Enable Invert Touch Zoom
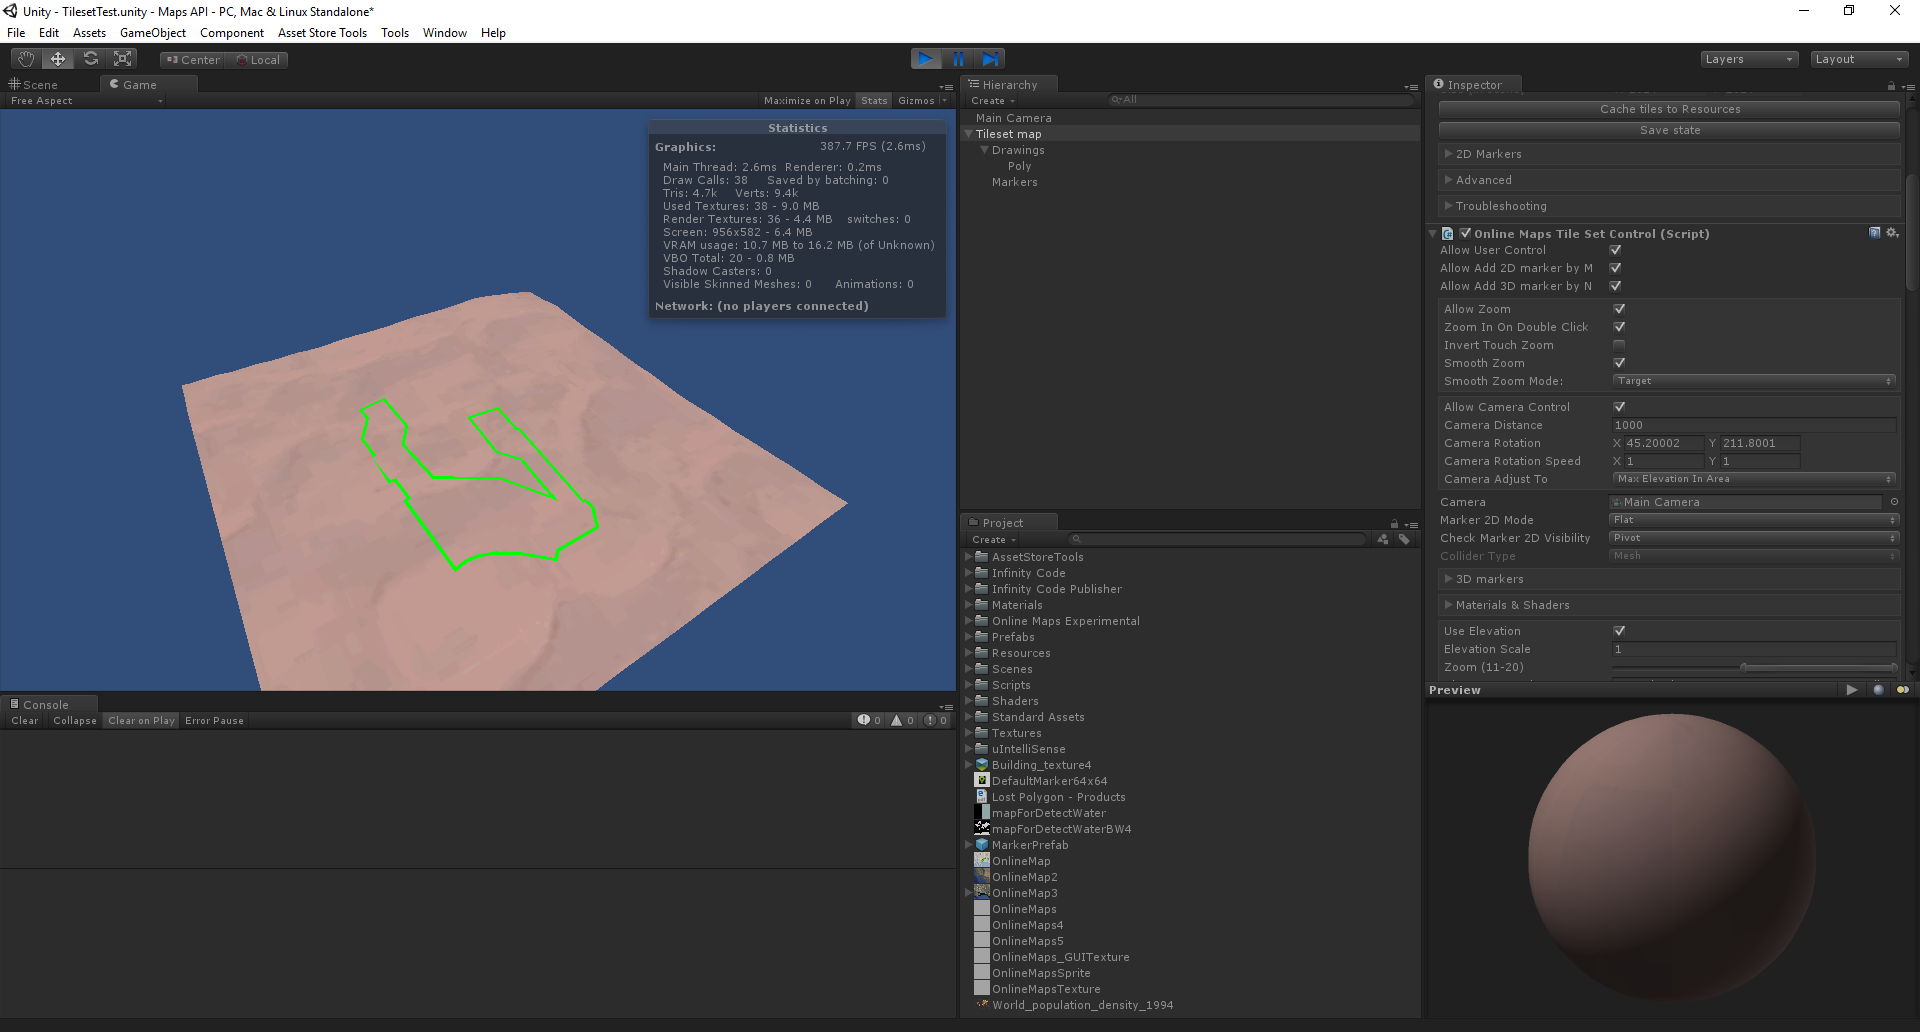Image resolution: width=1920 pixels, height=1032 pixels. [1619, 345]
